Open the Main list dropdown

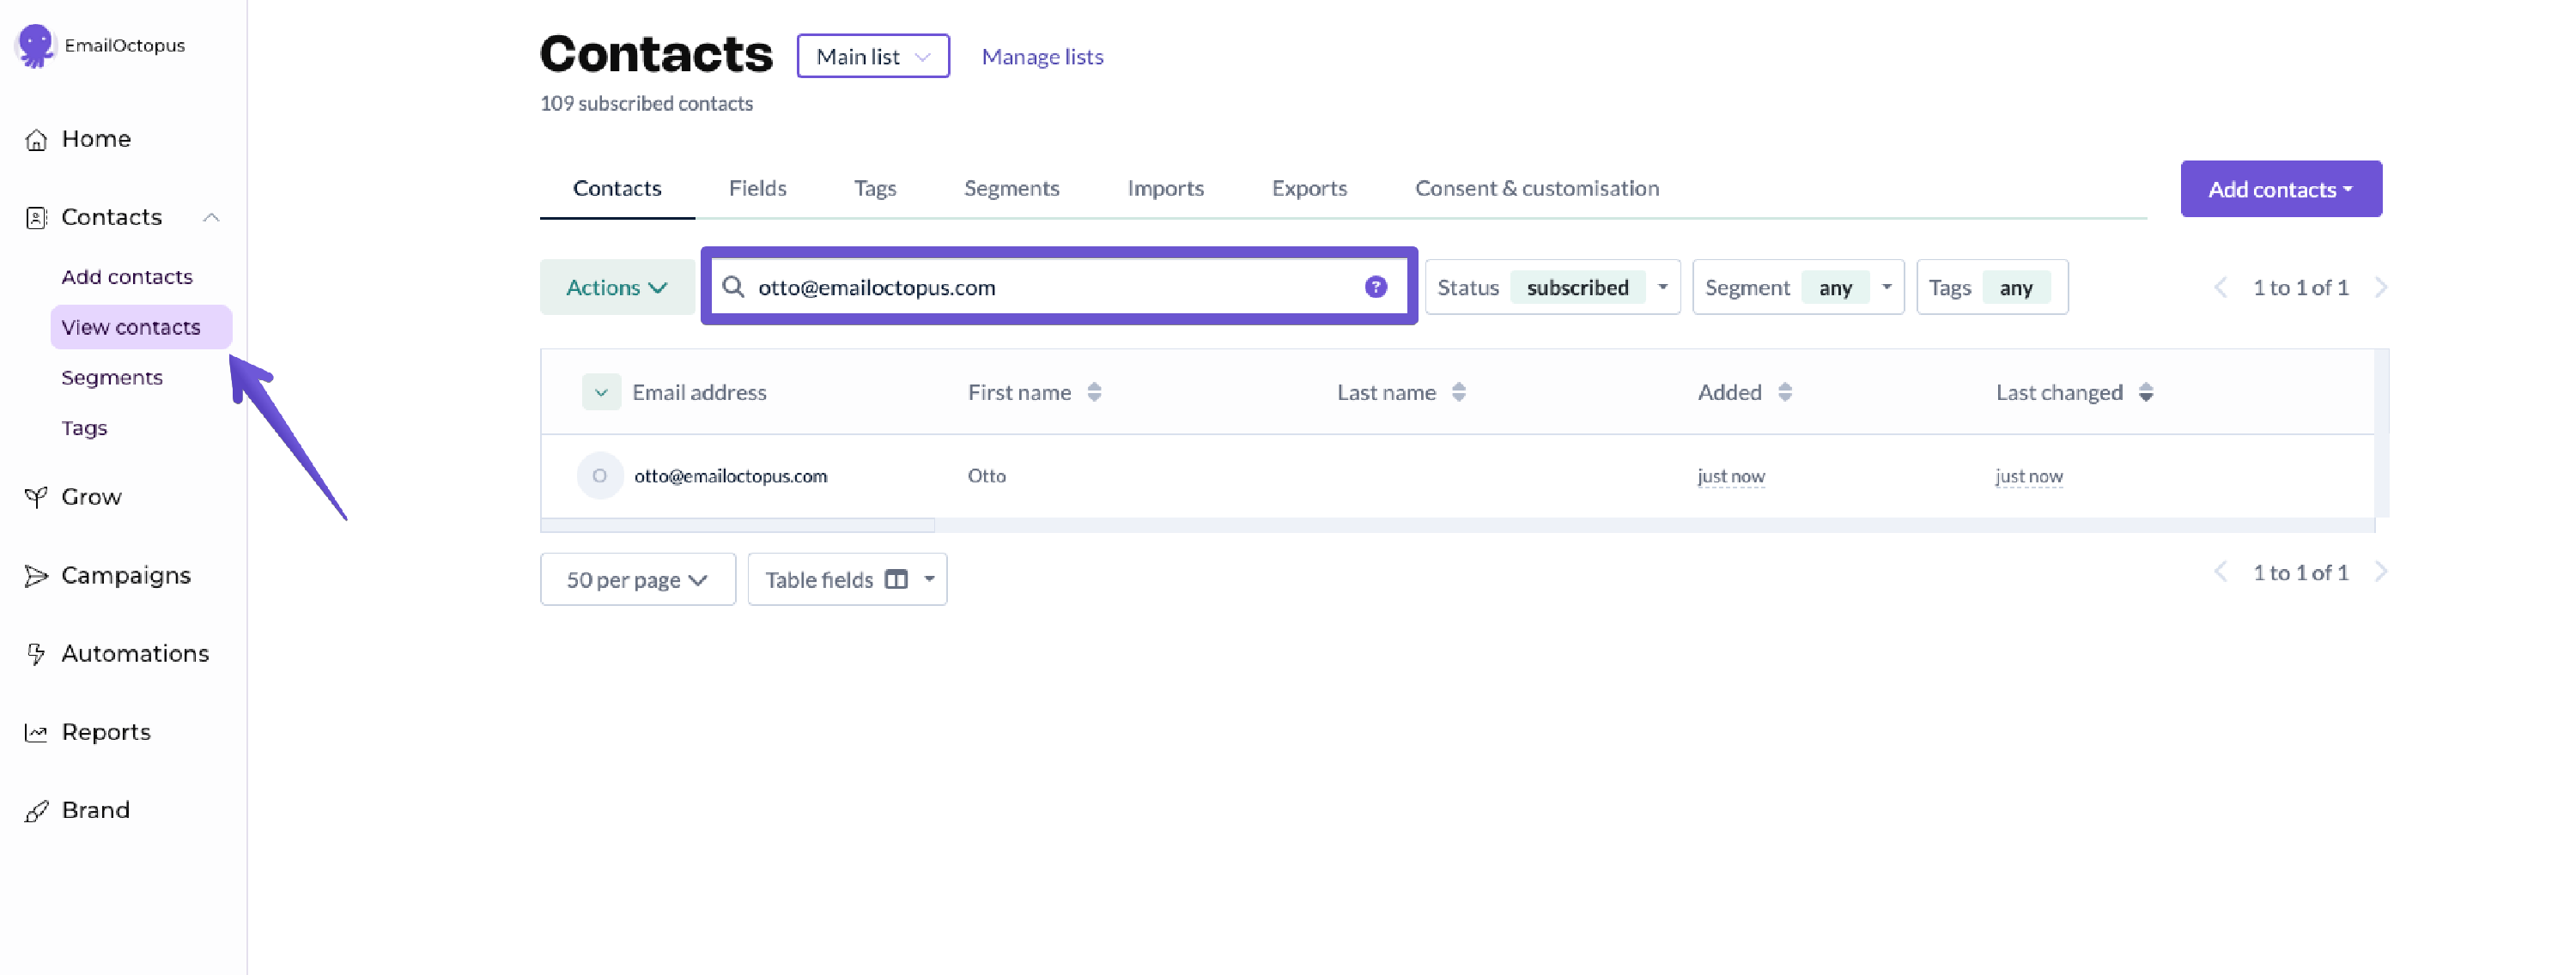pyautogui.click(x=872, y=56)
